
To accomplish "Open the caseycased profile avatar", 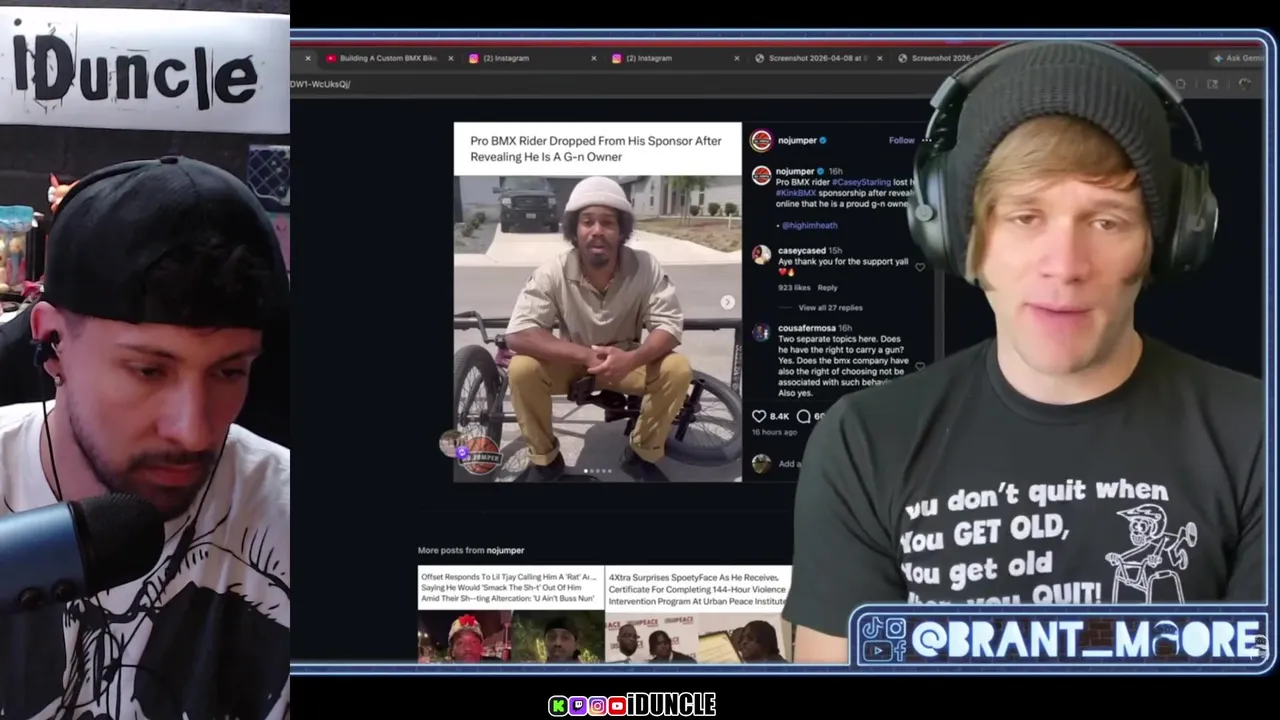I will tap(761, 255).
